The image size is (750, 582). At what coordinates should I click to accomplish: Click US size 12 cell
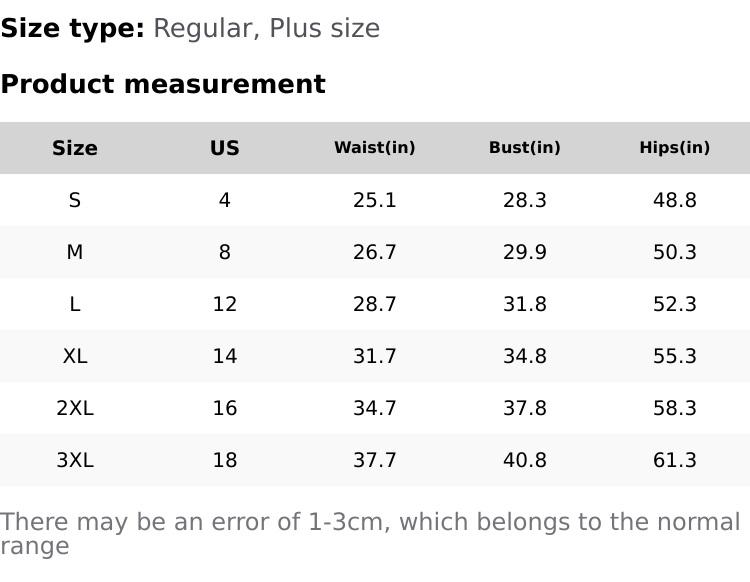(x=225, y=304)
